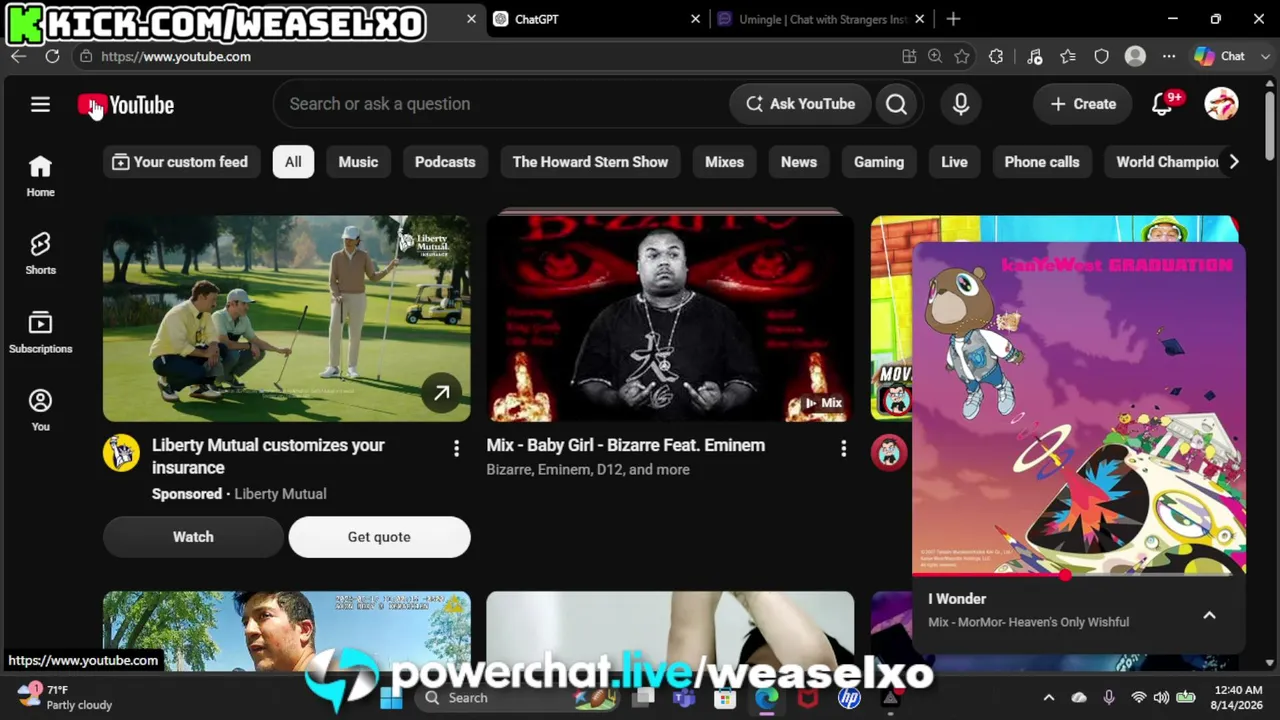Click the browser address bar URL
Viewport: 1280px width, 720px height.
(176, 57)
